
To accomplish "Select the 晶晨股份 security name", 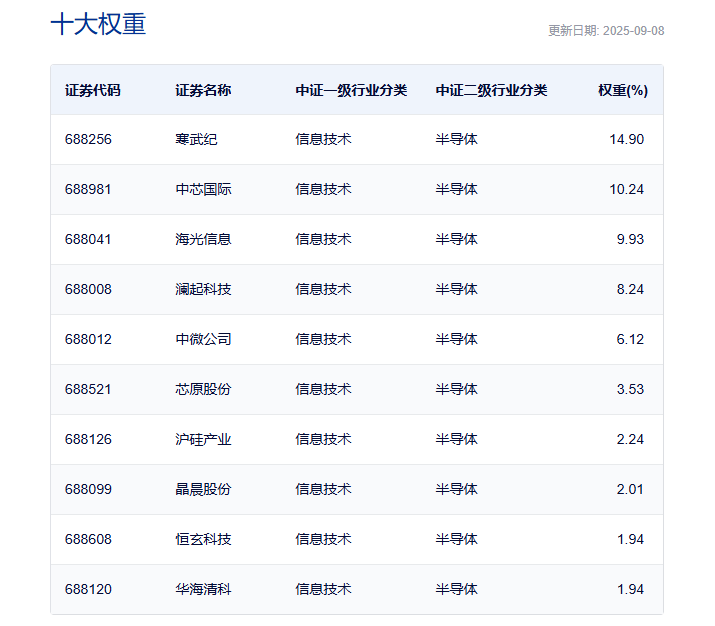I will click(203, 489).
